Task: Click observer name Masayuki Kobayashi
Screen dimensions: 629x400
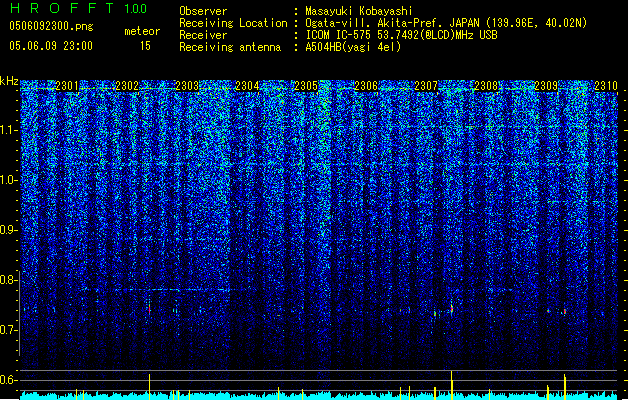Action: pyautogui.click(x=359, y=11)
